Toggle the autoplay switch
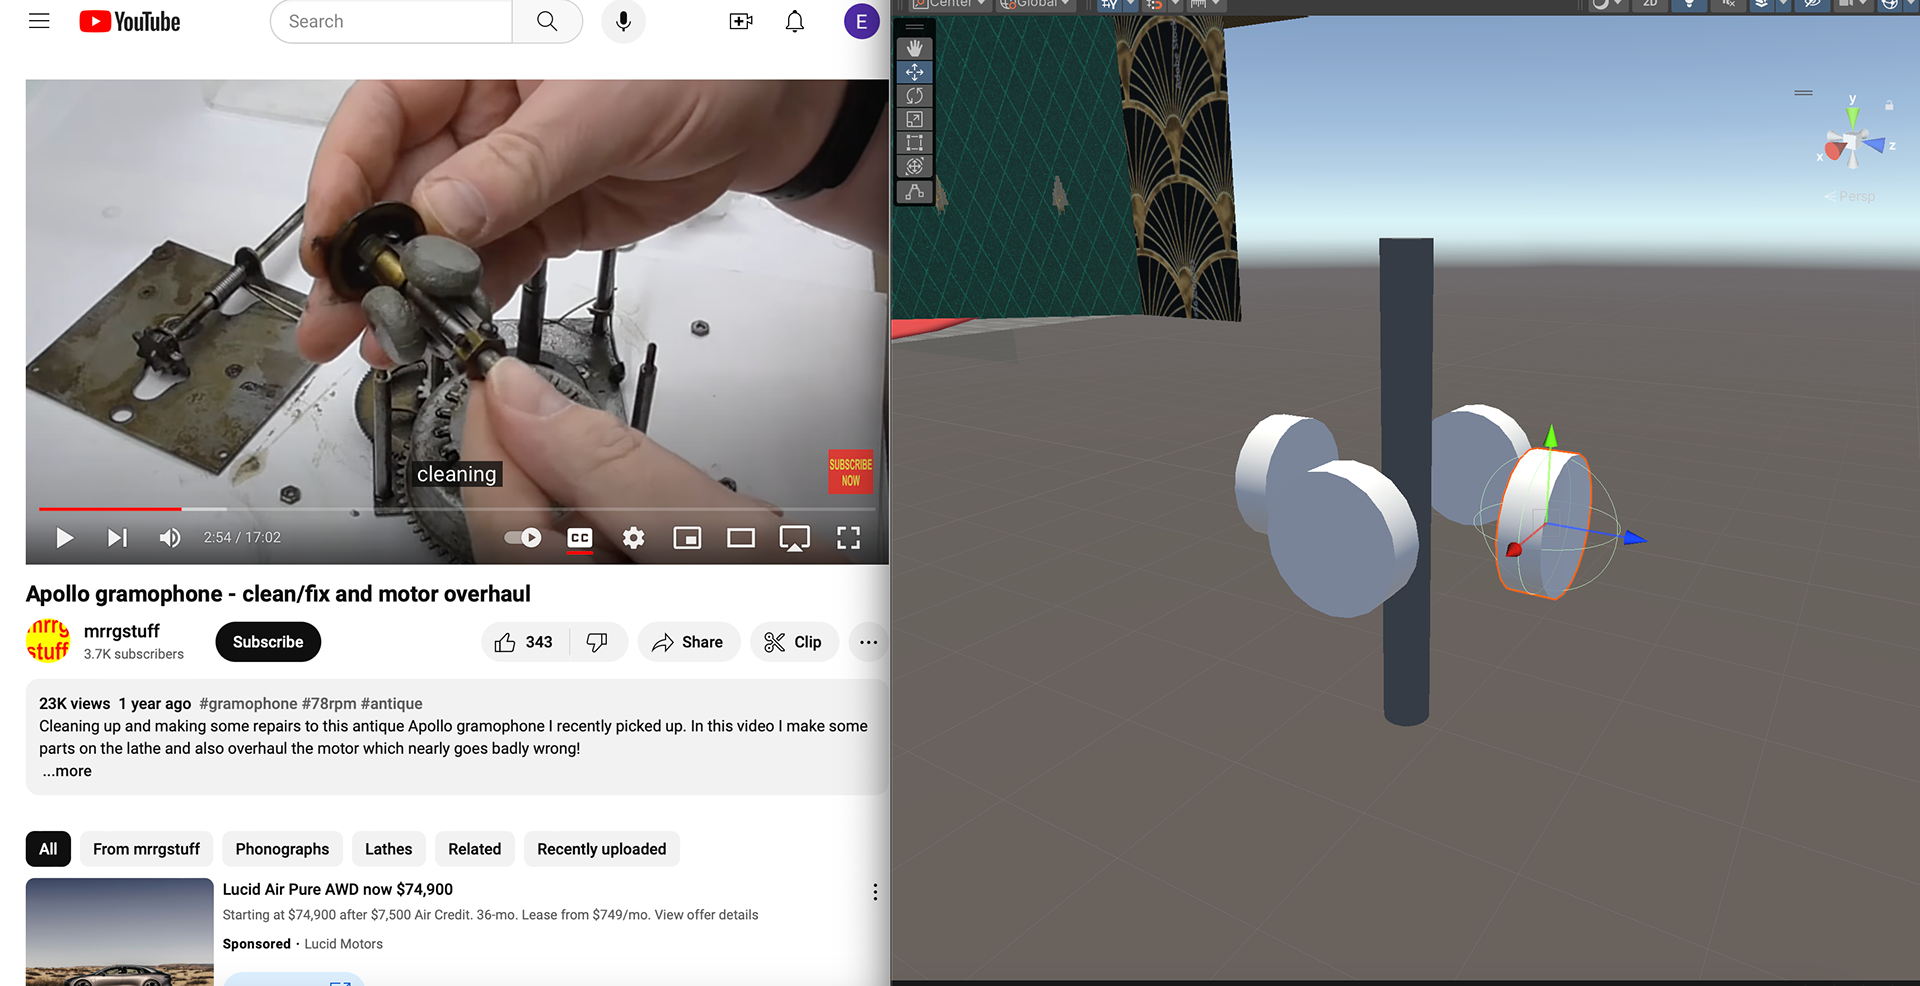This screenshot has width=1920, height=986. (x=523, y=538)
